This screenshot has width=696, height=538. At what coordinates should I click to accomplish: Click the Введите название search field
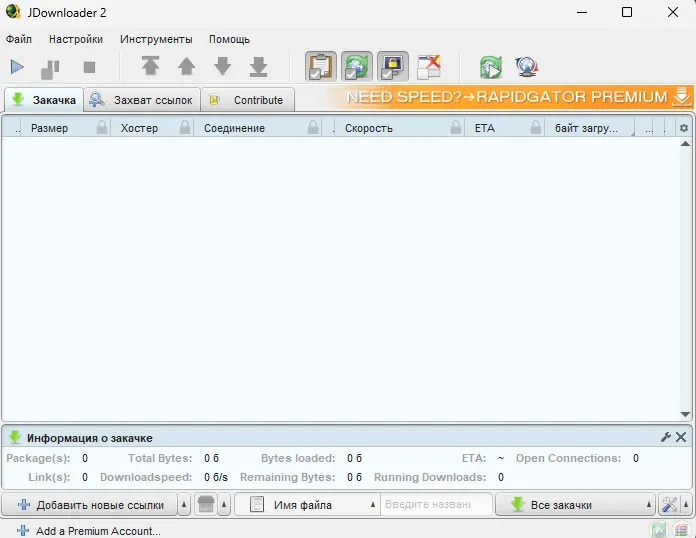(436, 505)
